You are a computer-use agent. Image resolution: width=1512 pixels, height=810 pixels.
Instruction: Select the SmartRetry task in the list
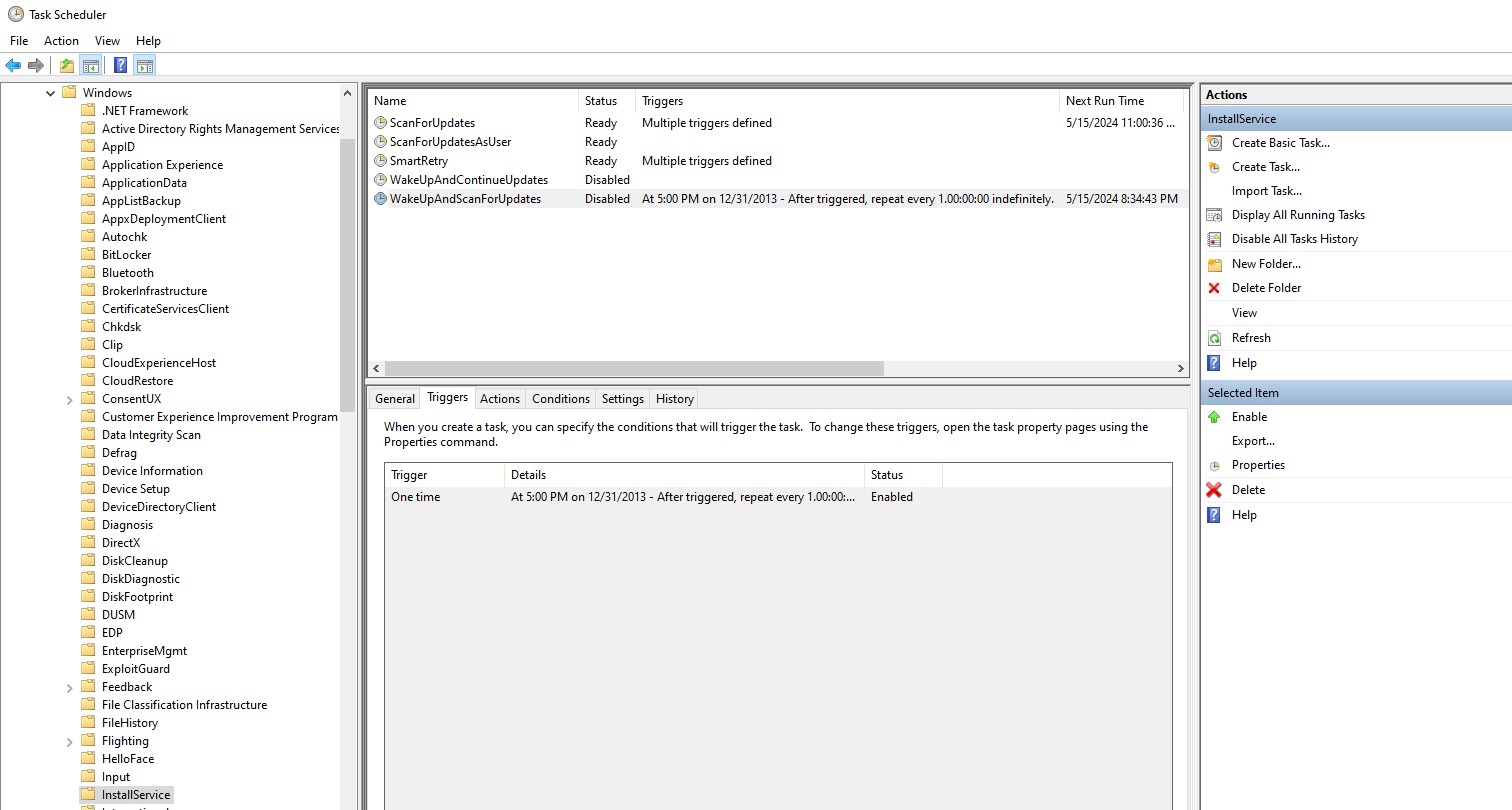[x=417, y=160]
